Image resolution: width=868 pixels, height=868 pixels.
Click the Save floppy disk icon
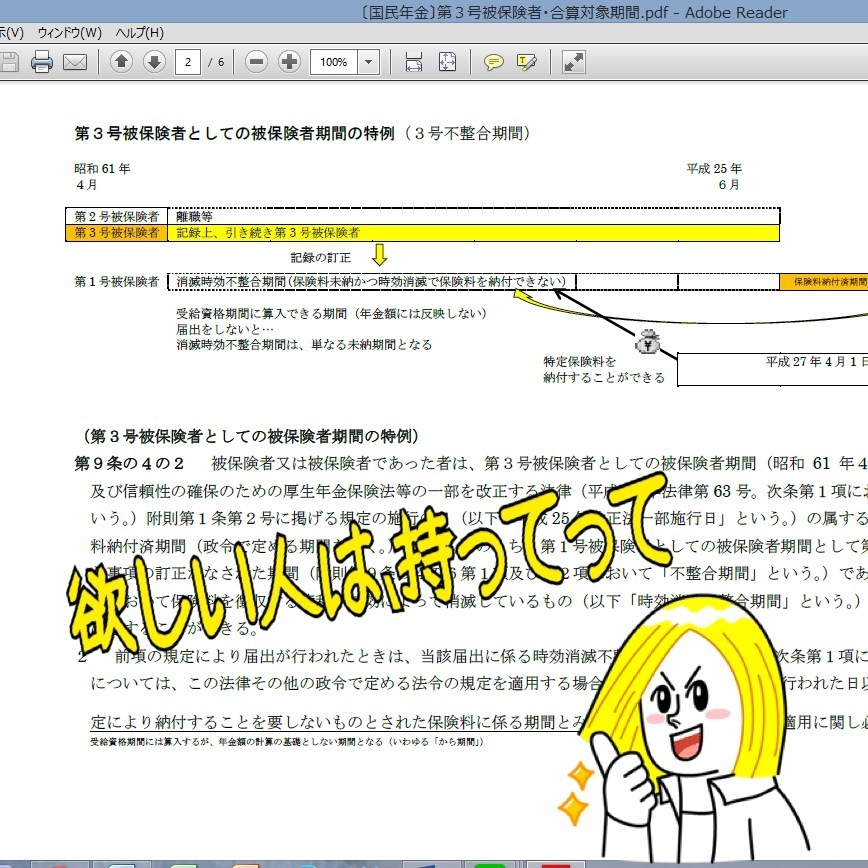tap(9, 61)
